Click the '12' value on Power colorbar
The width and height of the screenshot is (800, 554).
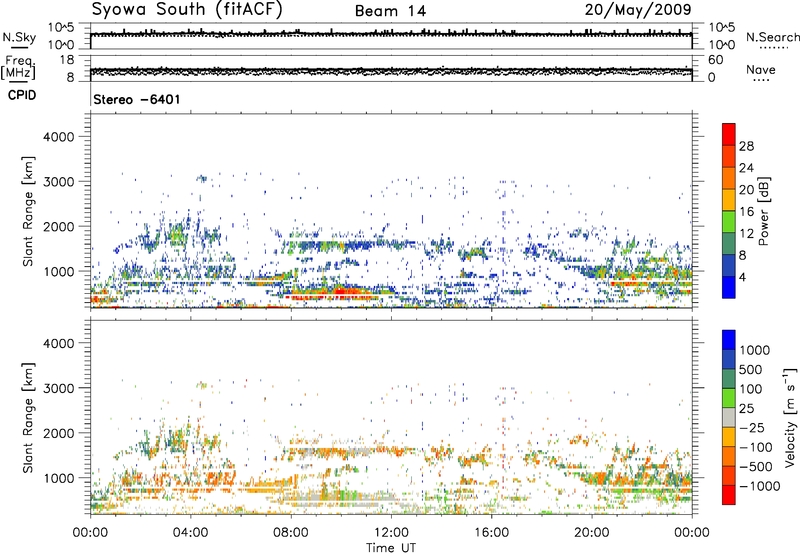(746, 234)
